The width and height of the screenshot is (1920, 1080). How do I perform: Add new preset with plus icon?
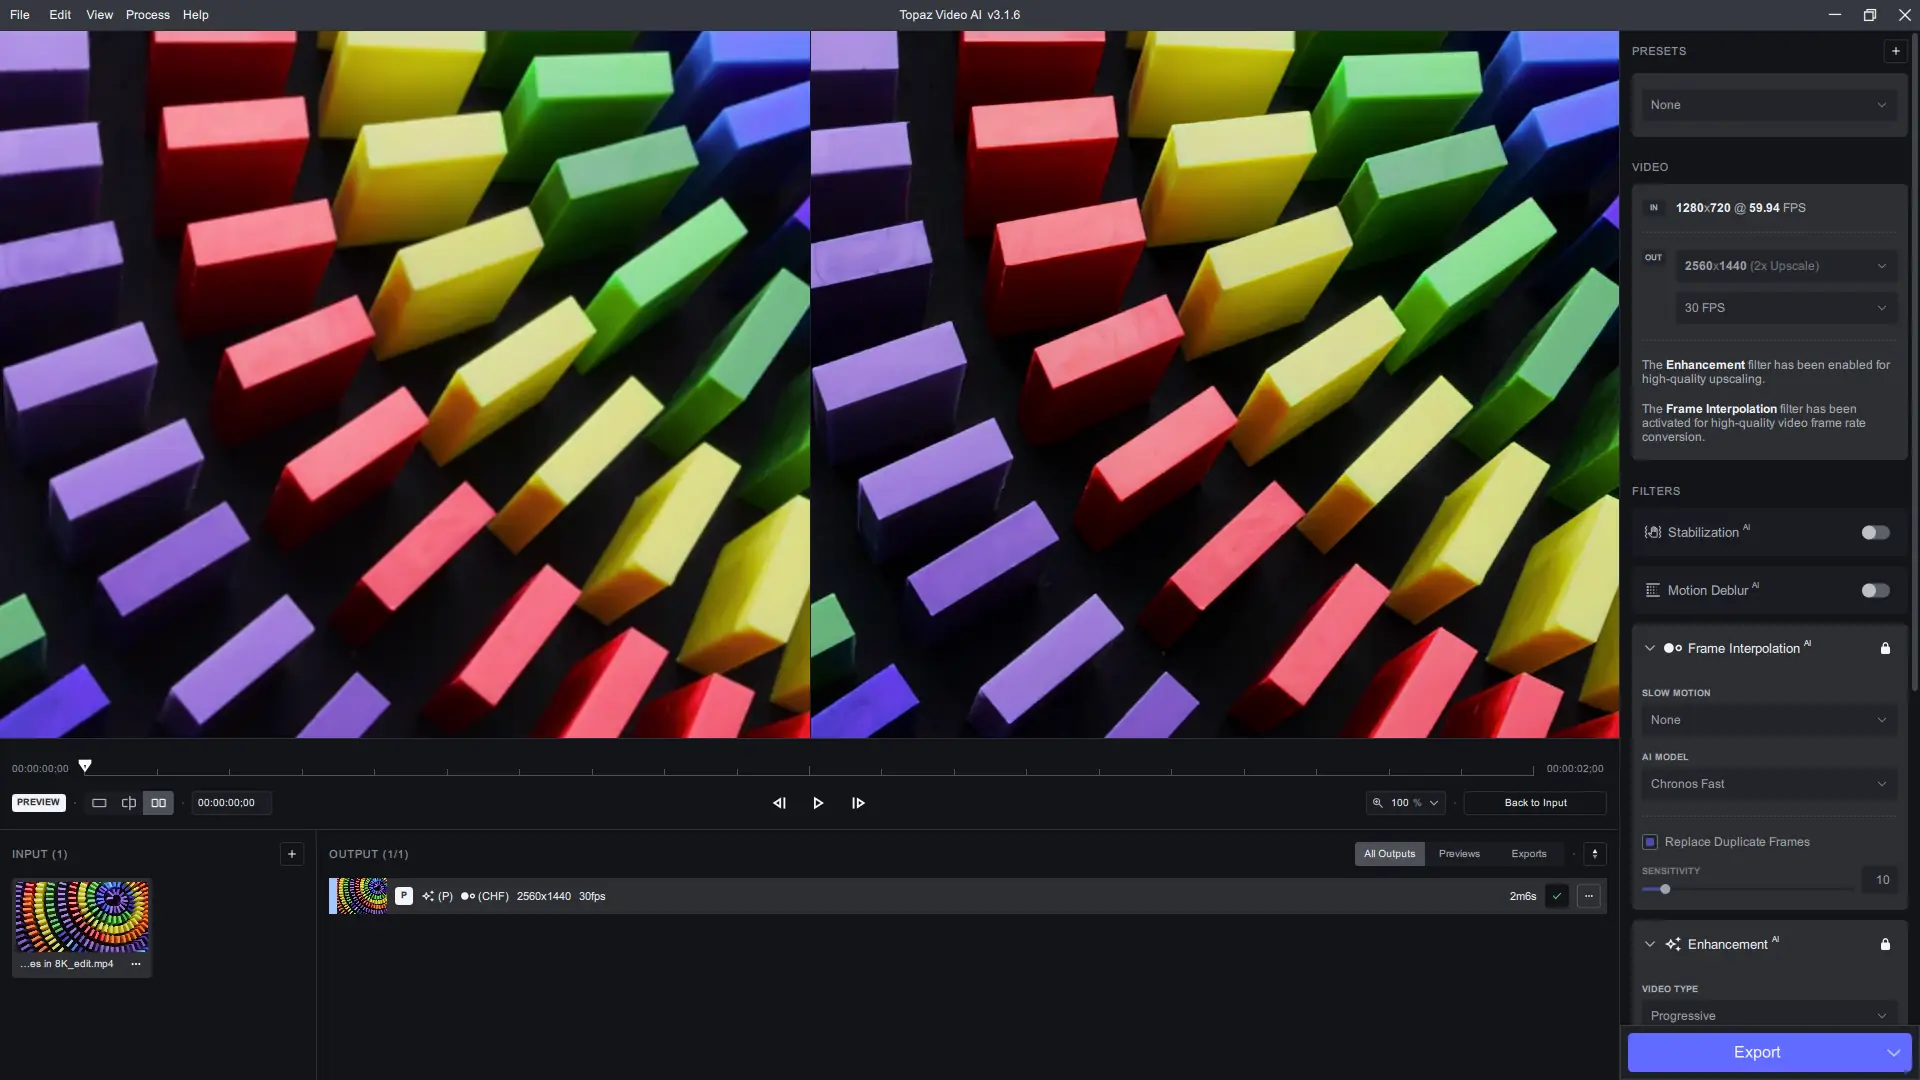click(x=1895, y=51)
